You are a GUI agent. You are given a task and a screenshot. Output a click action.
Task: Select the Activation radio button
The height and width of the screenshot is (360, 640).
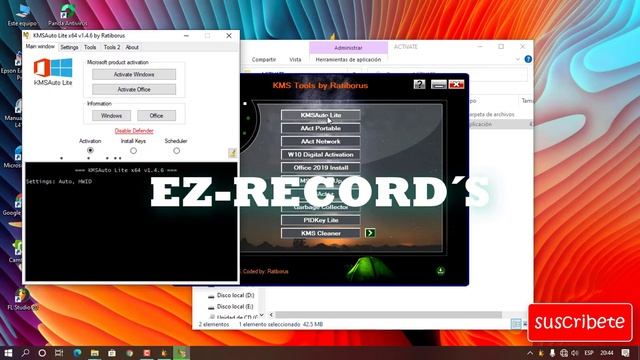(x=90, y=151)
